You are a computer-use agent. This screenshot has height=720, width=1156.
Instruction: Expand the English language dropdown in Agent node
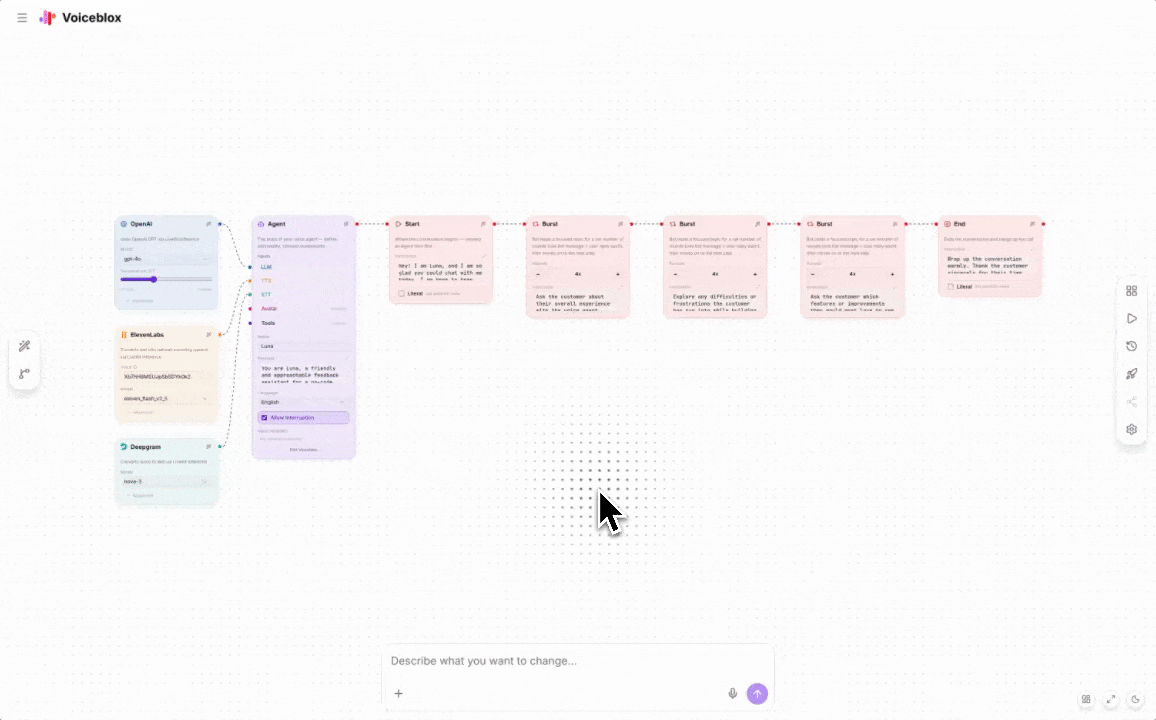[x=303, y=402]
